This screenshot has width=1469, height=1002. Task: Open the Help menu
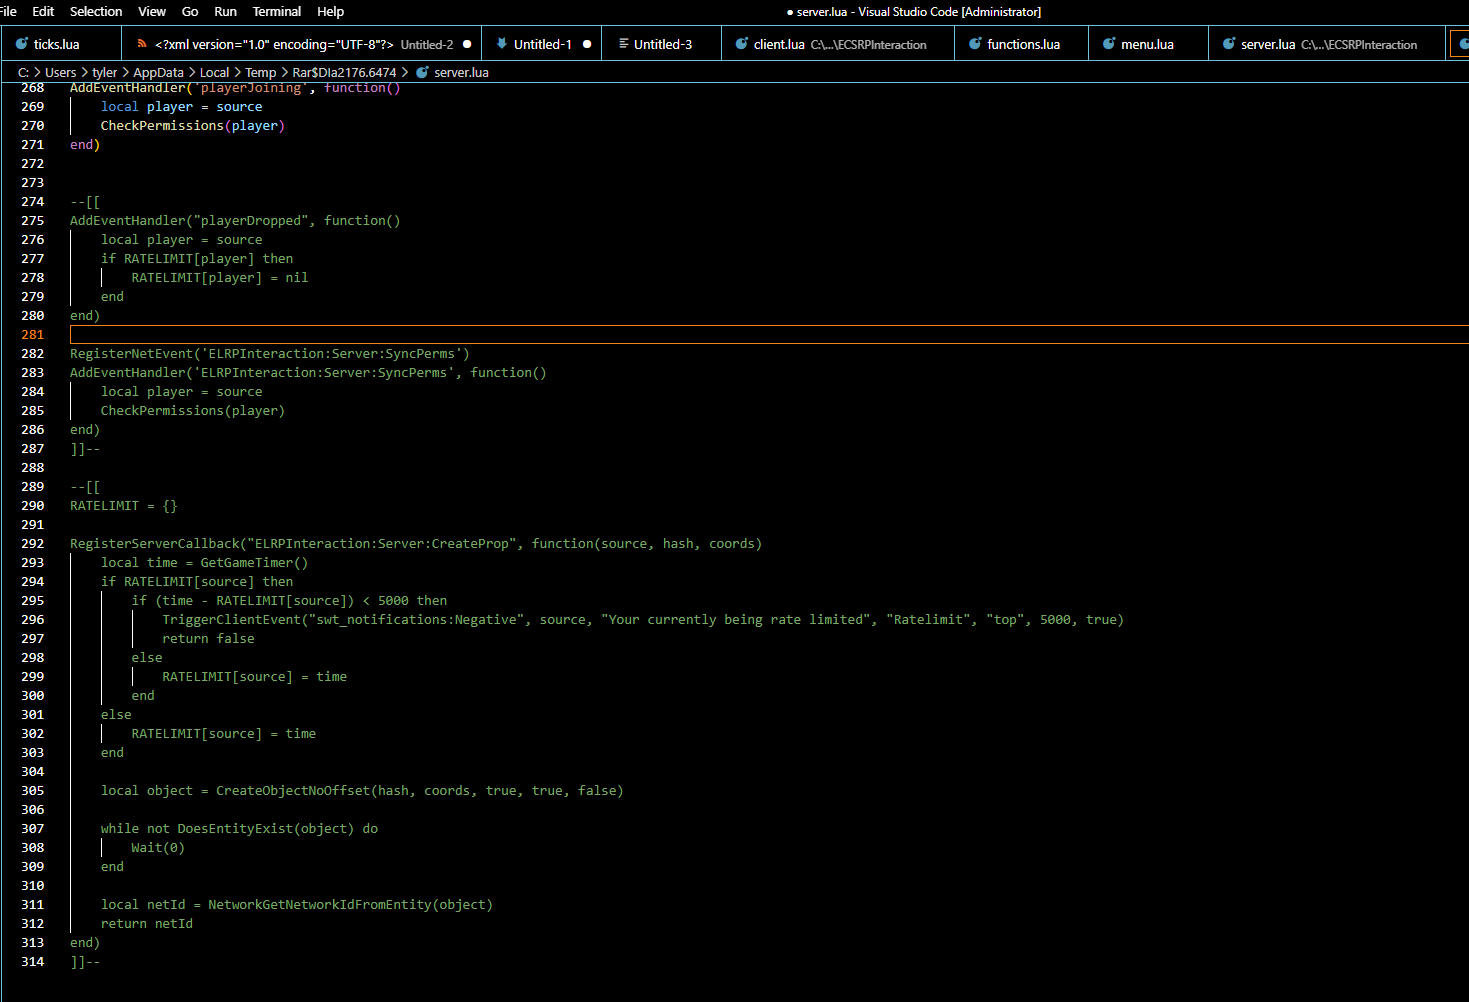point(330,12)
